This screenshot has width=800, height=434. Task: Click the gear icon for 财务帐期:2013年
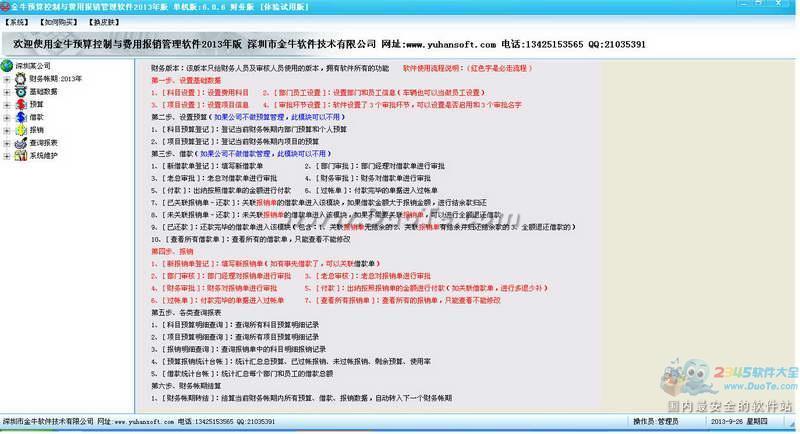[x=20, y=79]
